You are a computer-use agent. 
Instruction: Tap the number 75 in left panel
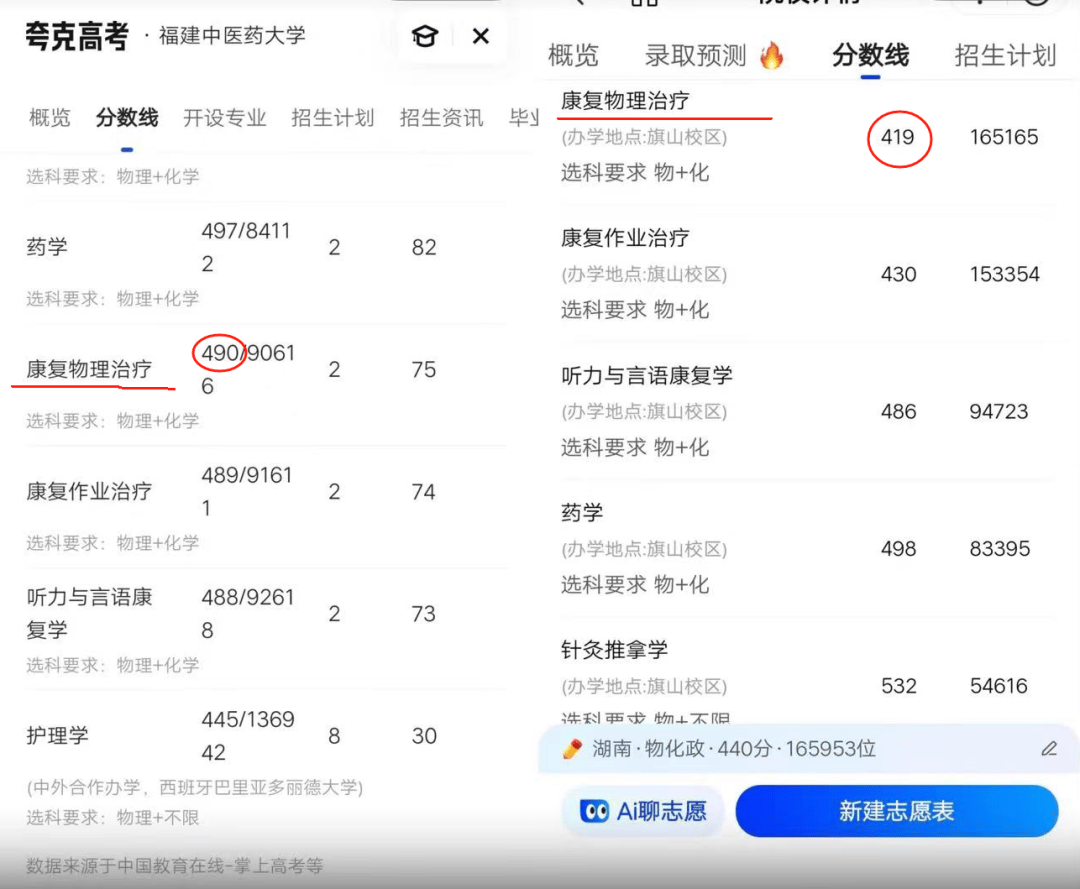[x=424, y=370]
